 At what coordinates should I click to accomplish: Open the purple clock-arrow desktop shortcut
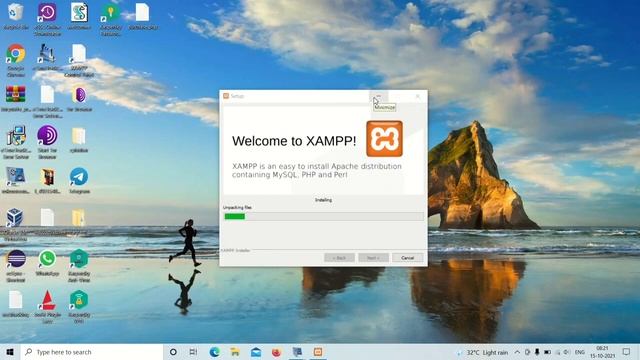coord(47,12)
